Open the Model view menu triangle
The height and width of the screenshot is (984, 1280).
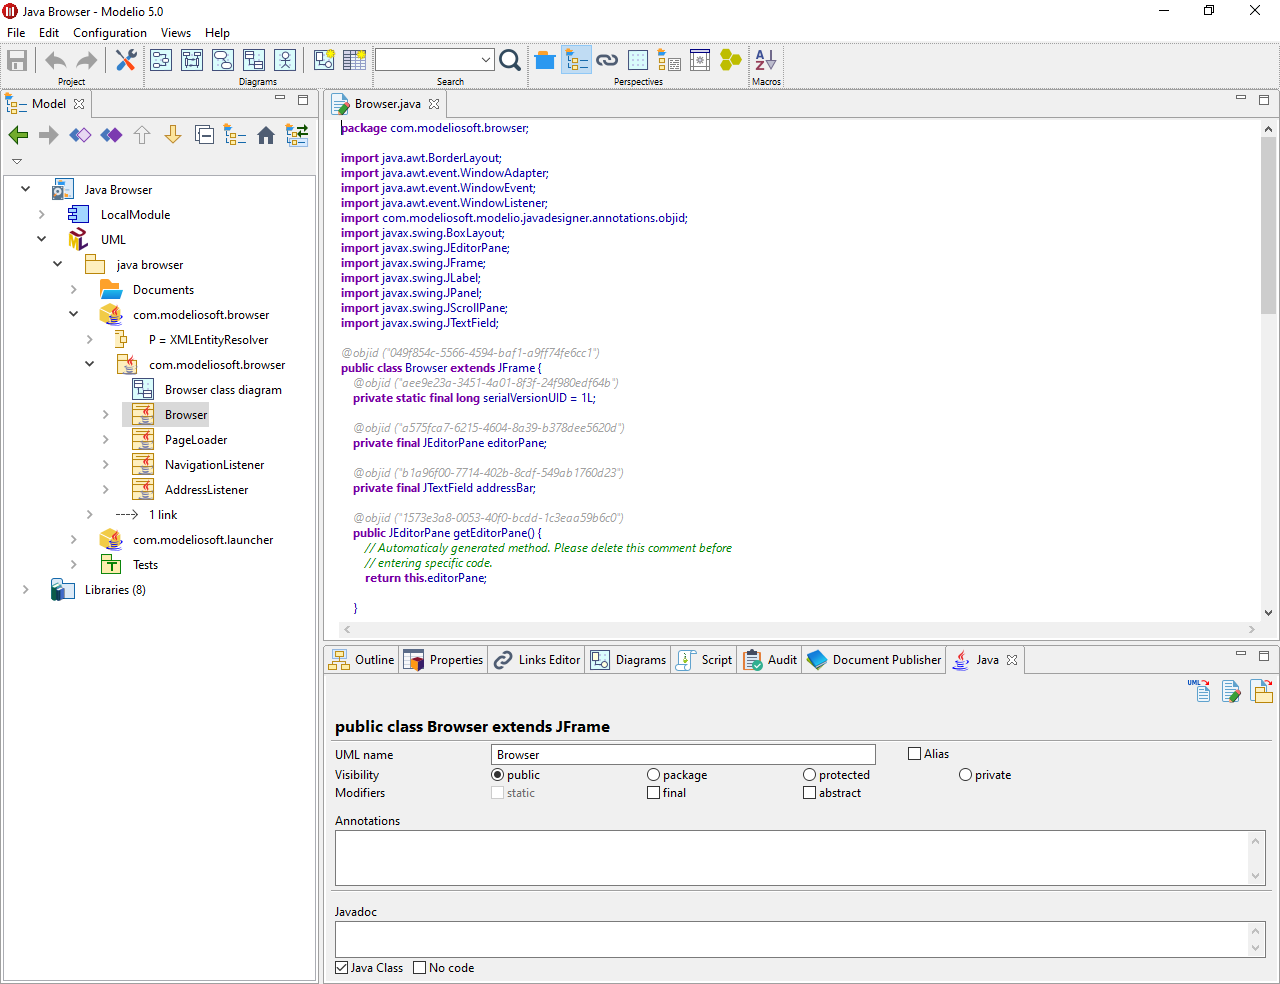[x=17, y=161]
